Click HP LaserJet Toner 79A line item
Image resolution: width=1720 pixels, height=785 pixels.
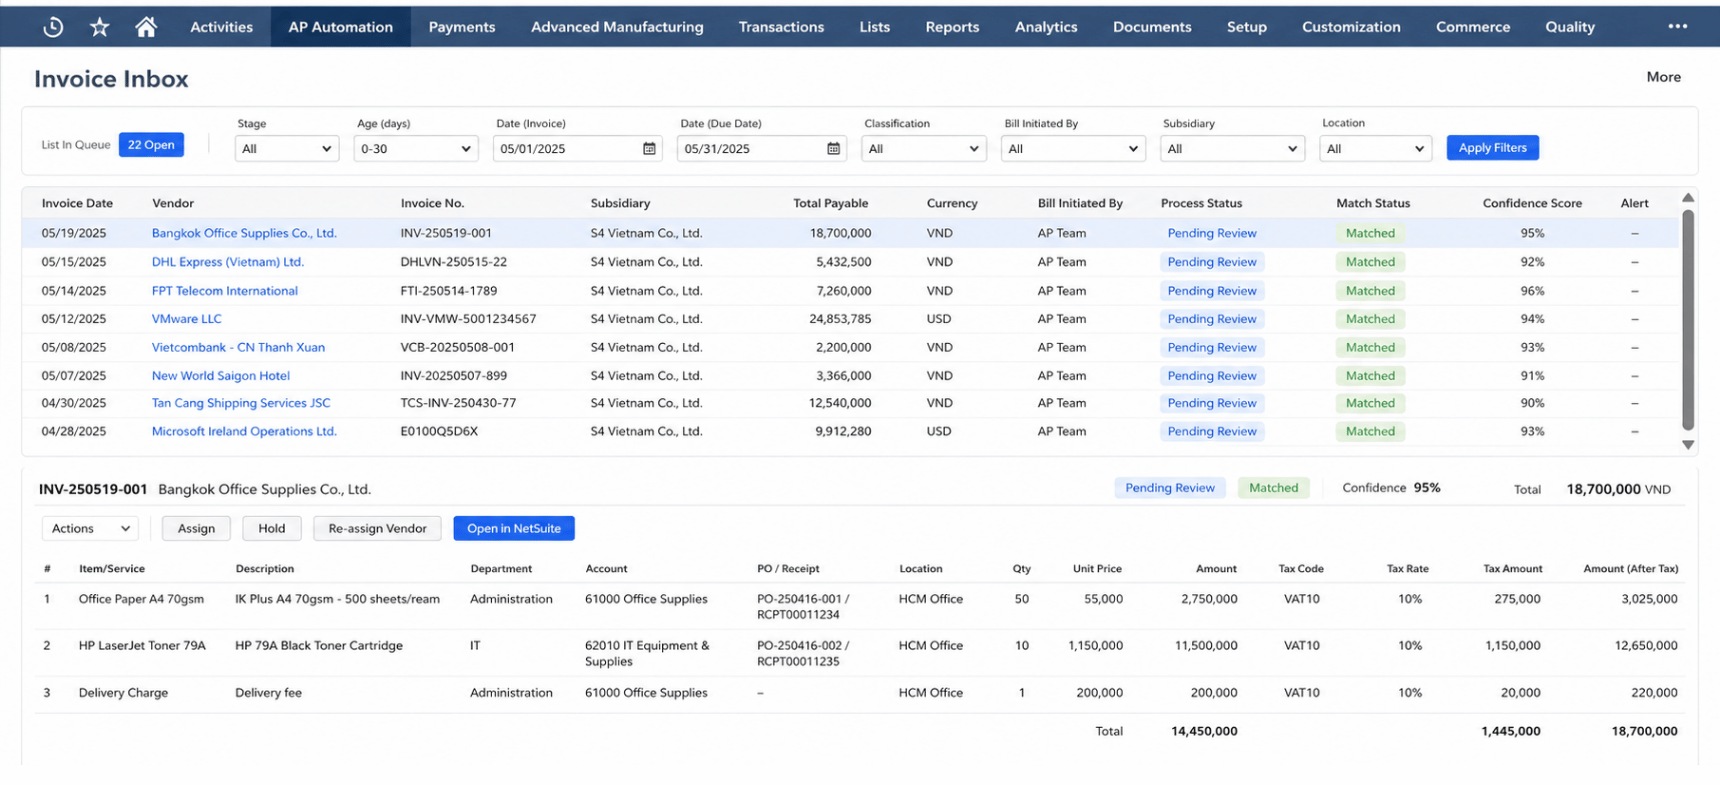click(x=142, y=646)
